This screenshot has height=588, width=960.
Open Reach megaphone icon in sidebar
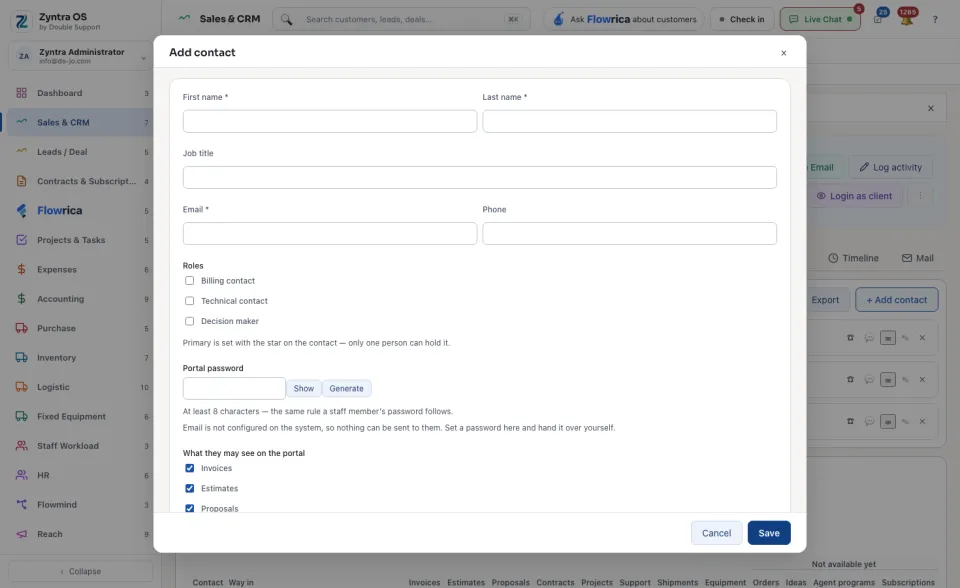(x=21, y=533)
